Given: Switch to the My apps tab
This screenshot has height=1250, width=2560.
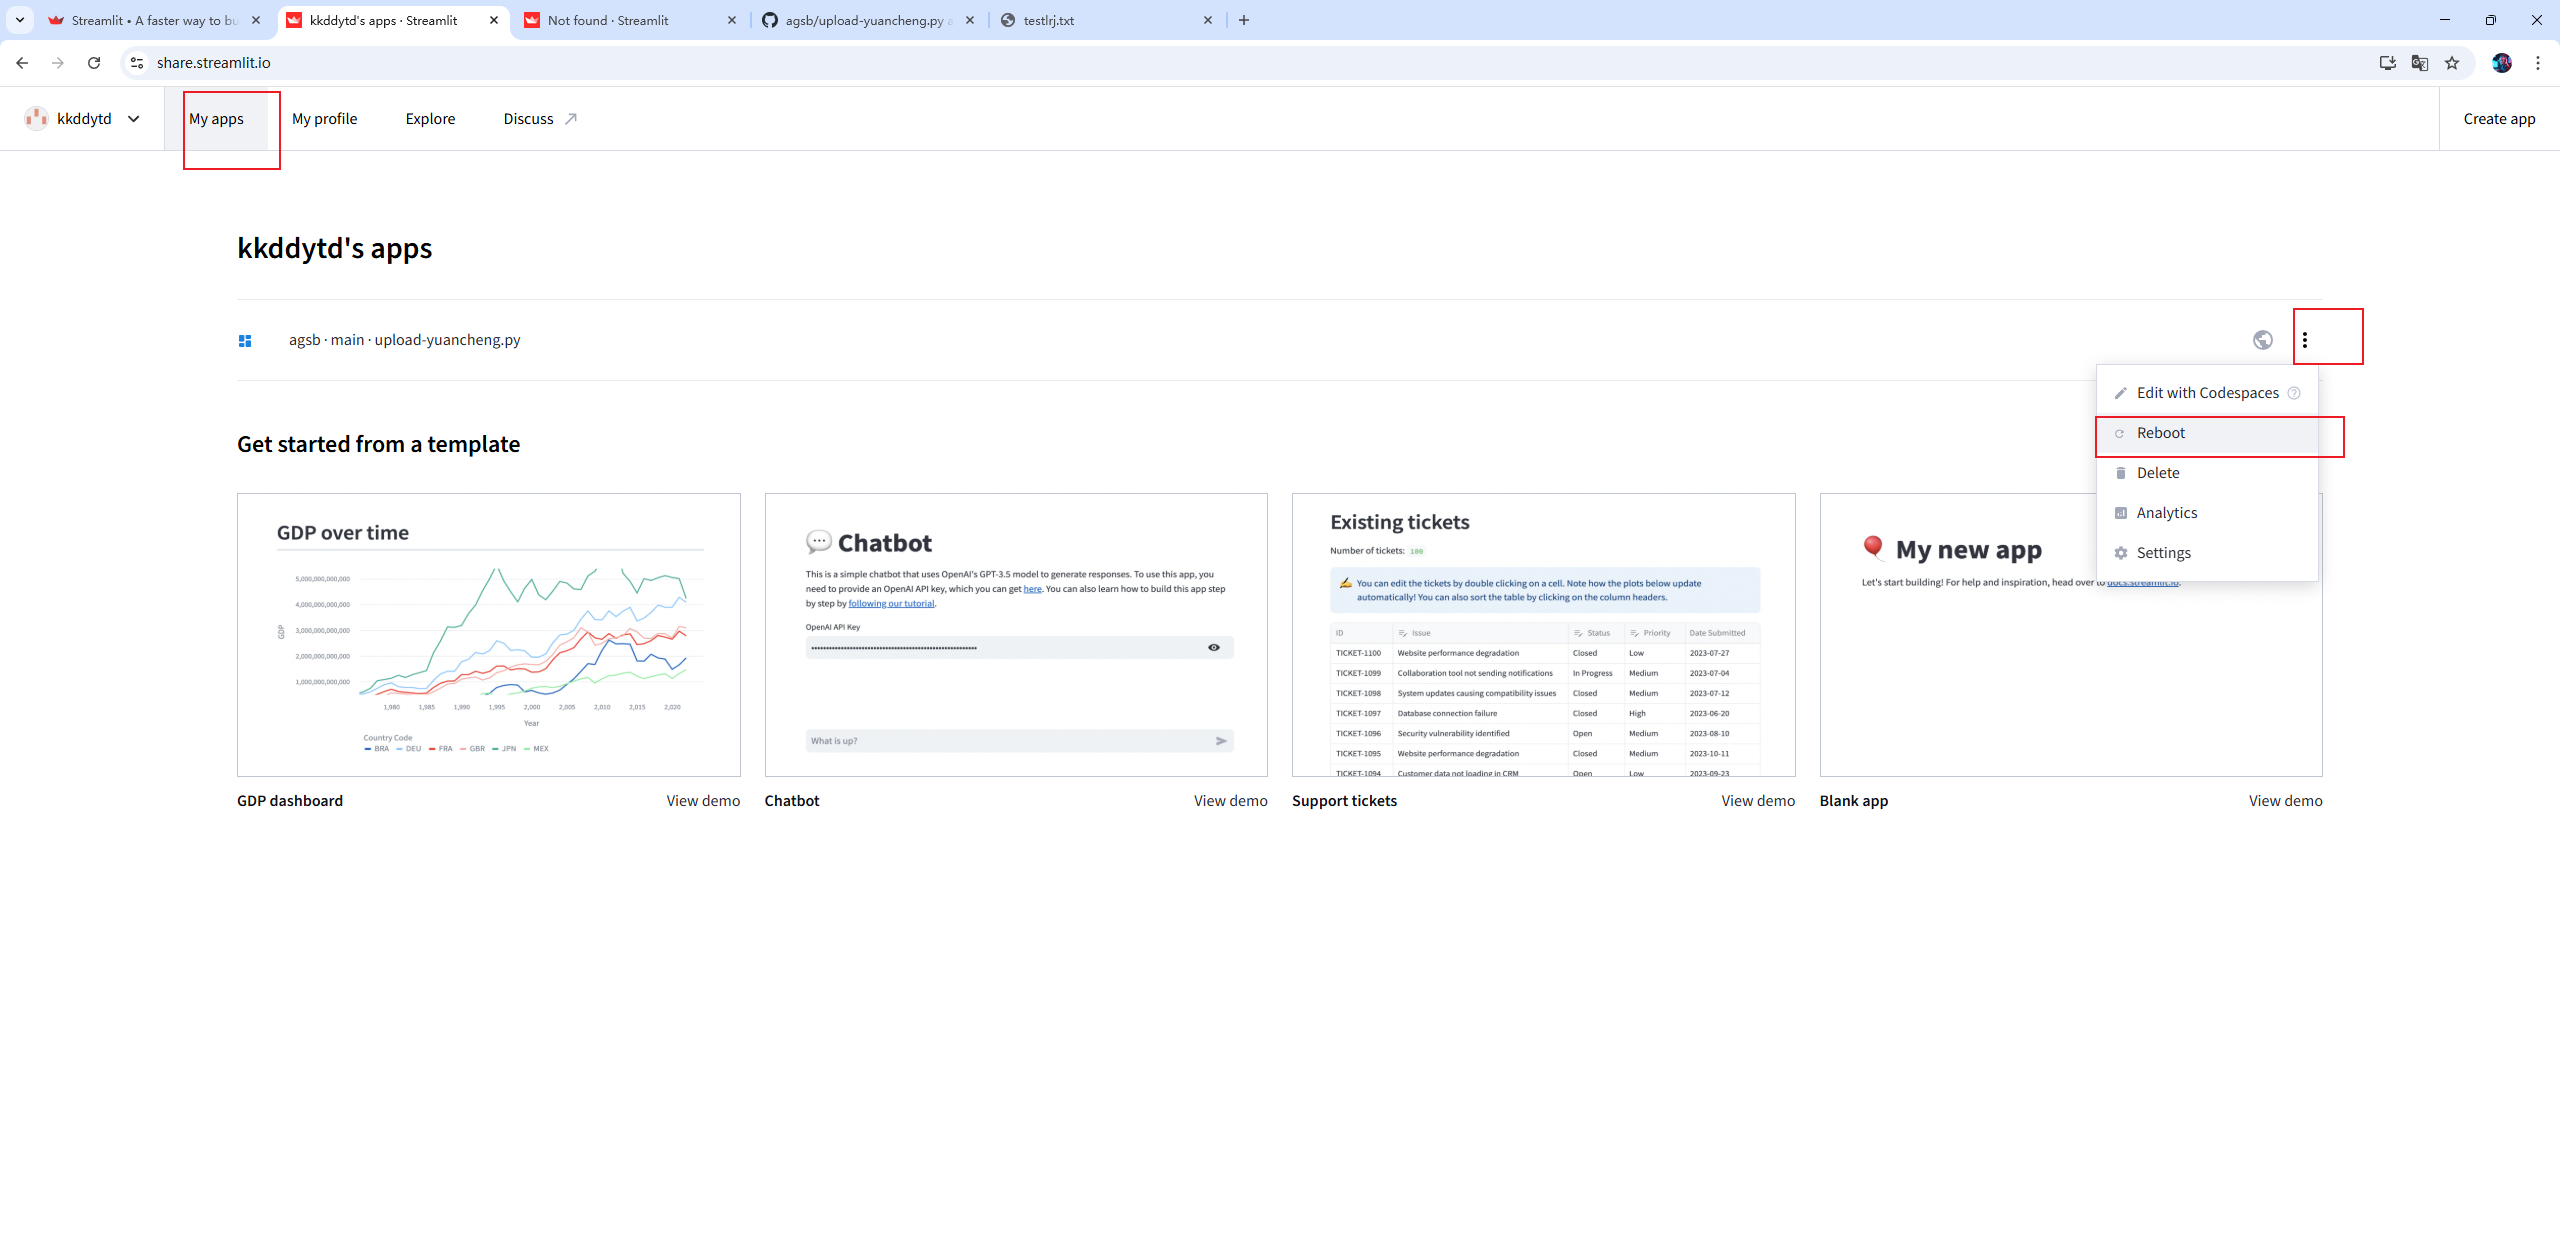Looking at the screenshot, I should pyautogui.click(x=216, y=119).
